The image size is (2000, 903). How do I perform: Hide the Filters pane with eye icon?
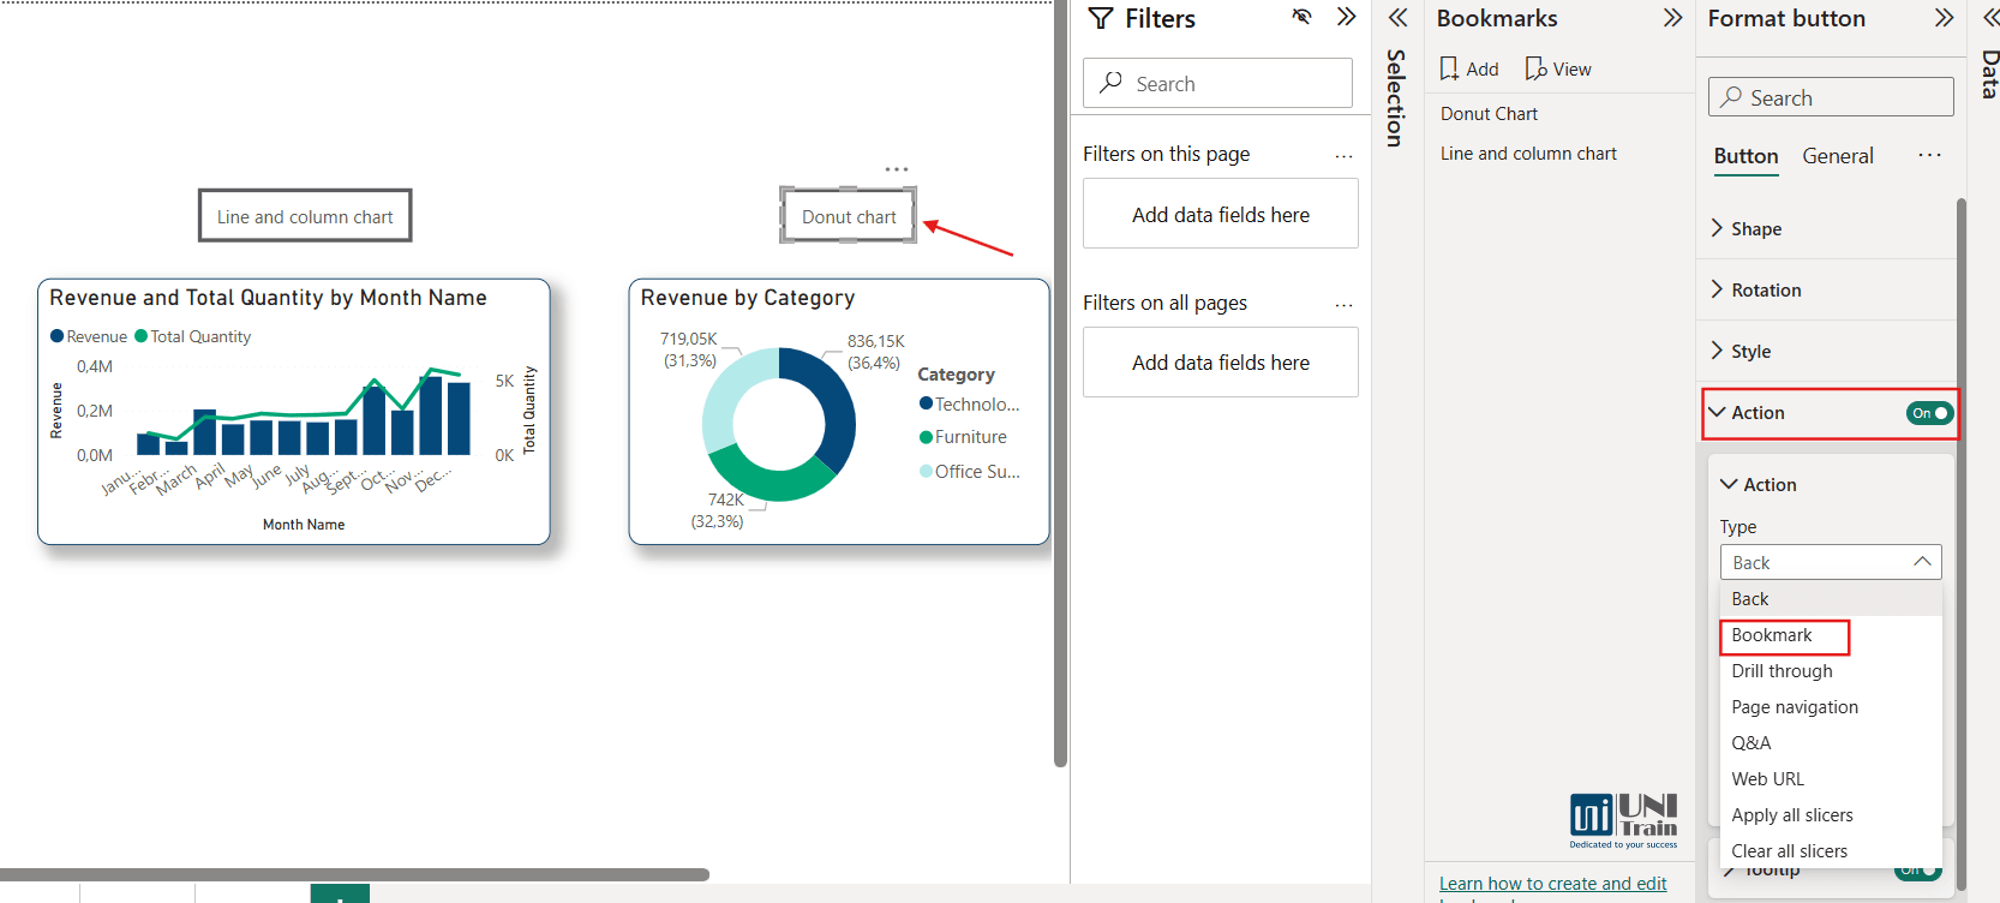(x=1301, y=17)
